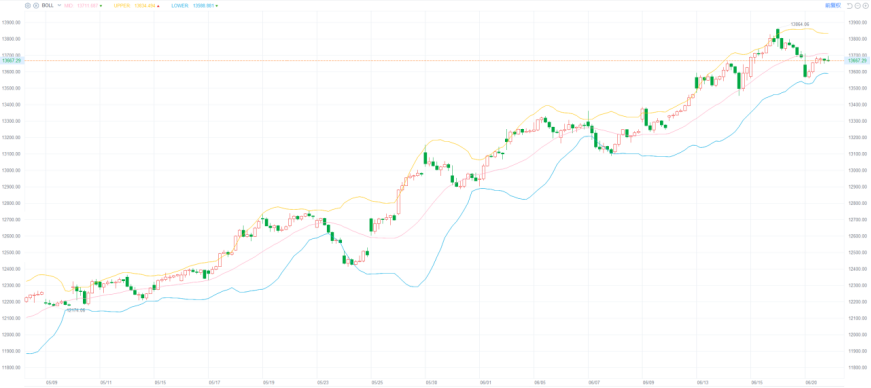
Task: Select the 06/20 date on time axis
Action: tap(811, 382)
